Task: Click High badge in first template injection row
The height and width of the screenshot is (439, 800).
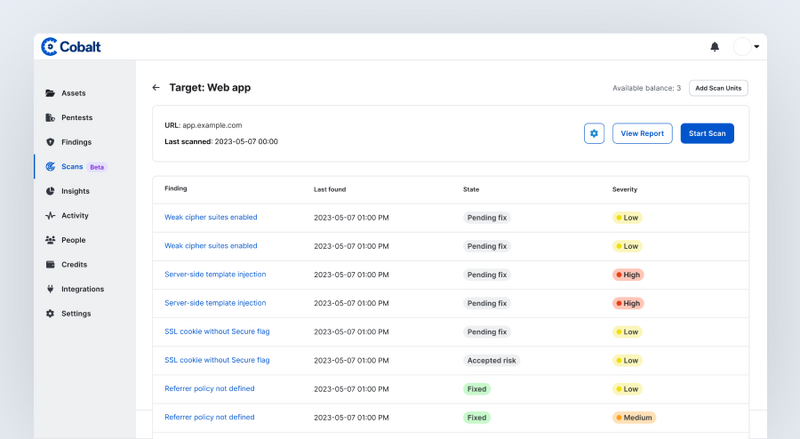Action: pos(628,275)
